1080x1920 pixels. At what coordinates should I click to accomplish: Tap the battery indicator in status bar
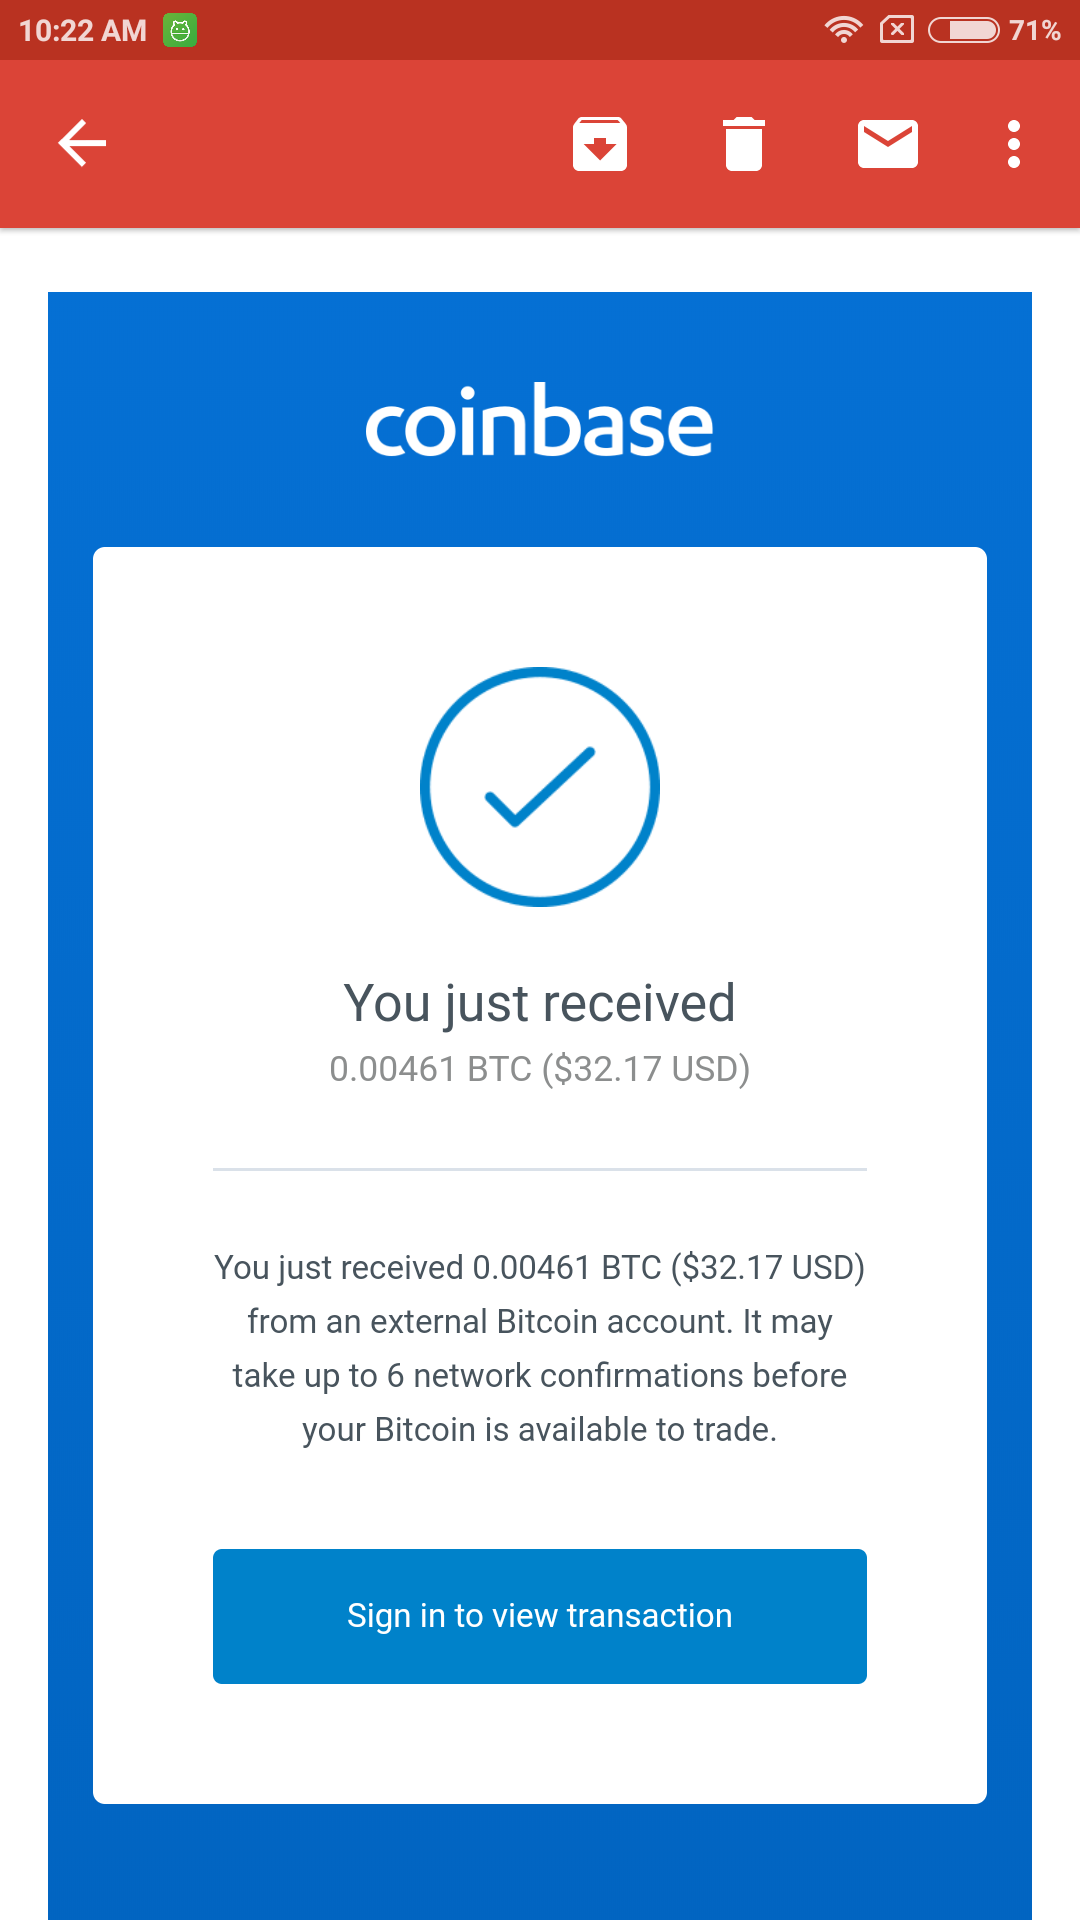pyautogui.click(x=963, y=30)
